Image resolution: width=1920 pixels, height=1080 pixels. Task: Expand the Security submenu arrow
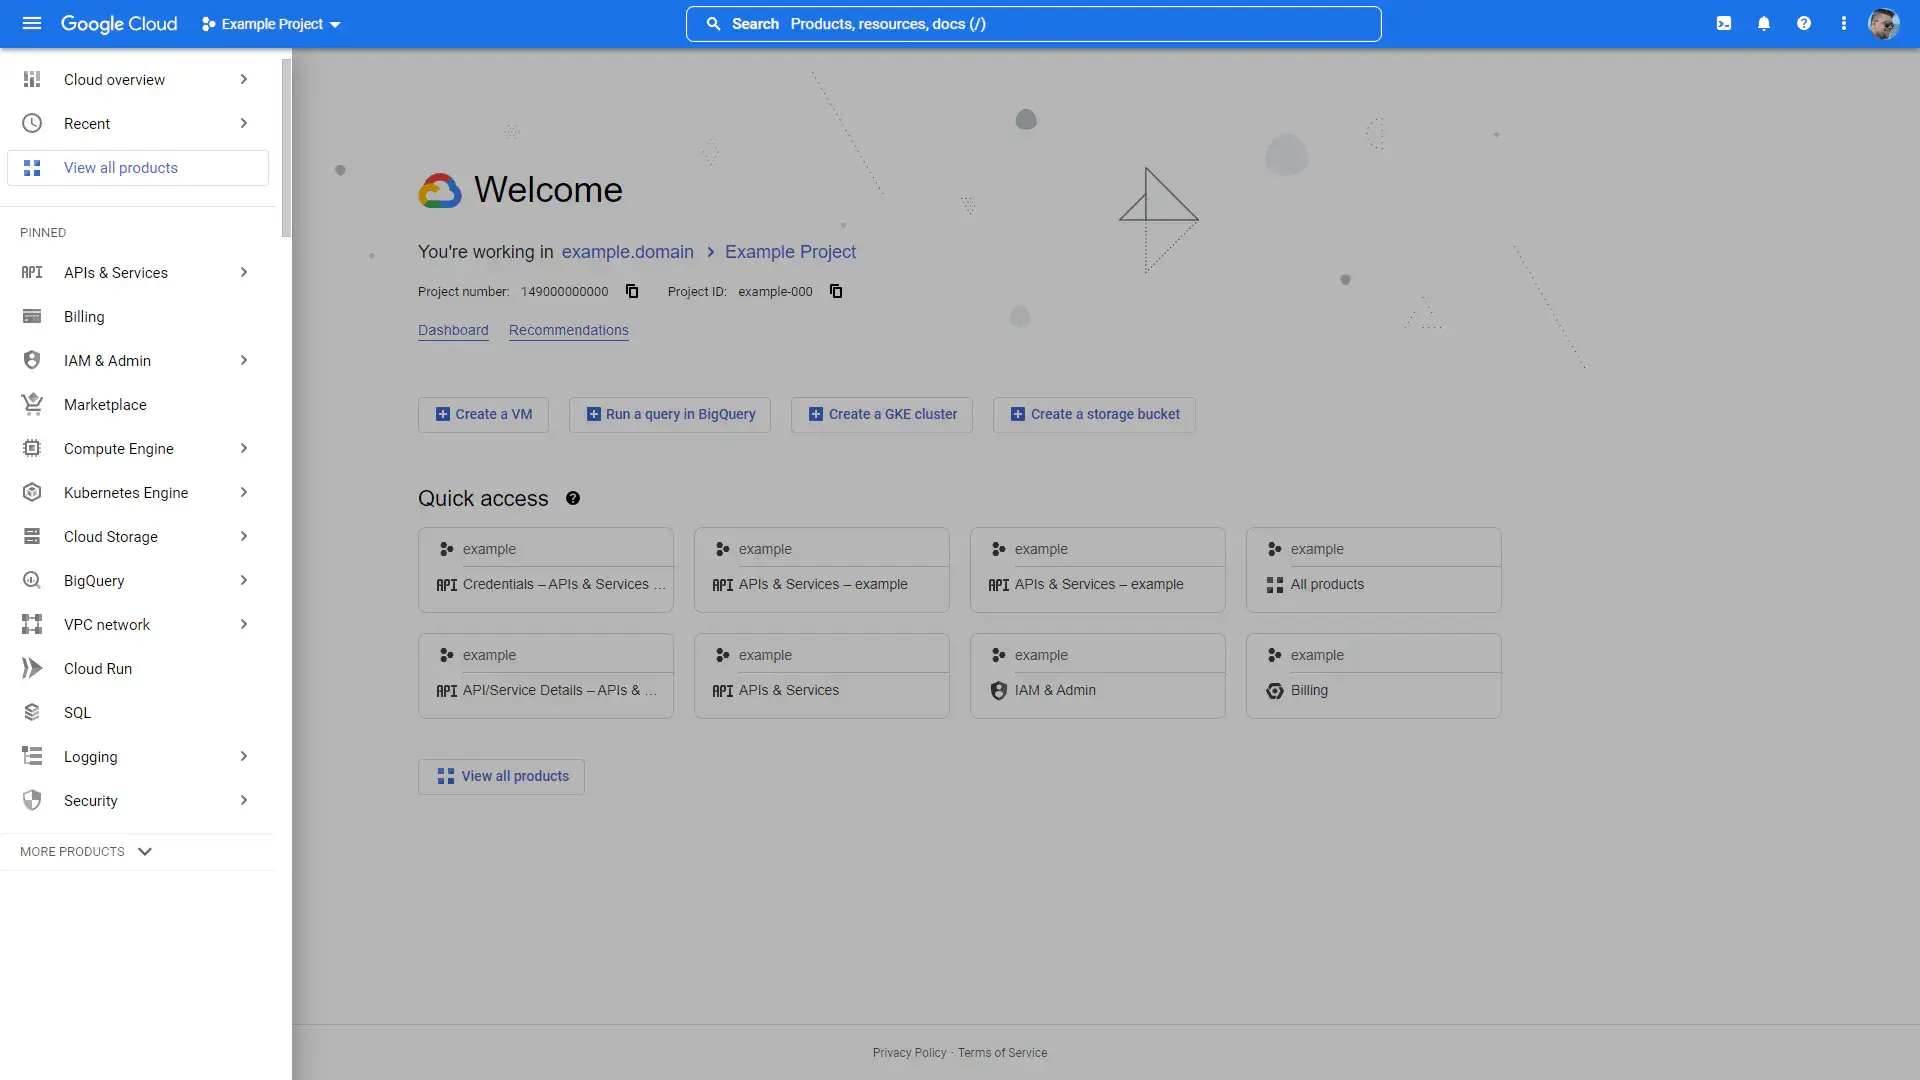(243, 800)
